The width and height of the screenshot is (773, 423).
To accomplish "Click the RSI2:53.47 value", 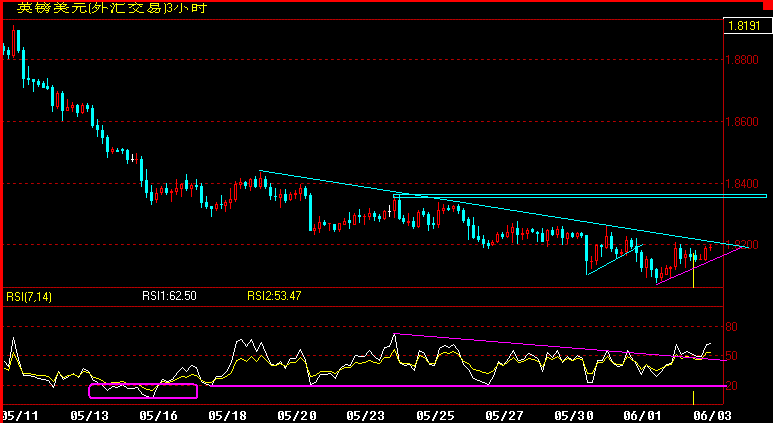I will (274, 296).
